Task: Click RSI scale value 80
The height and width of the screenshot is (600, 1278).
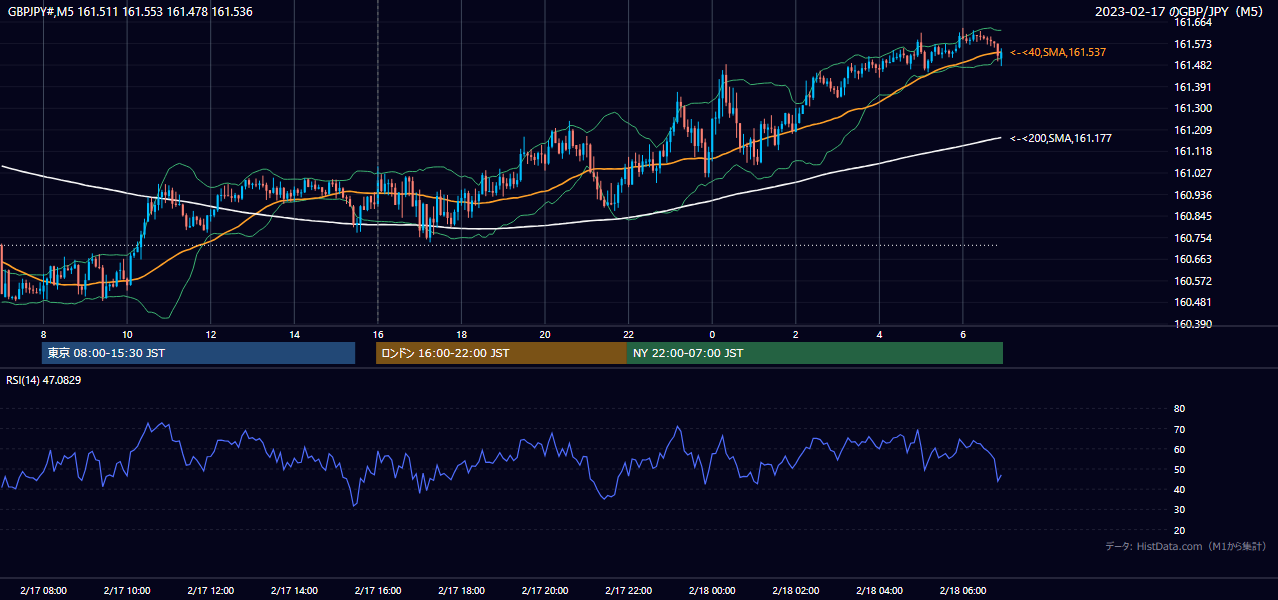Action: pos(1180,409)
